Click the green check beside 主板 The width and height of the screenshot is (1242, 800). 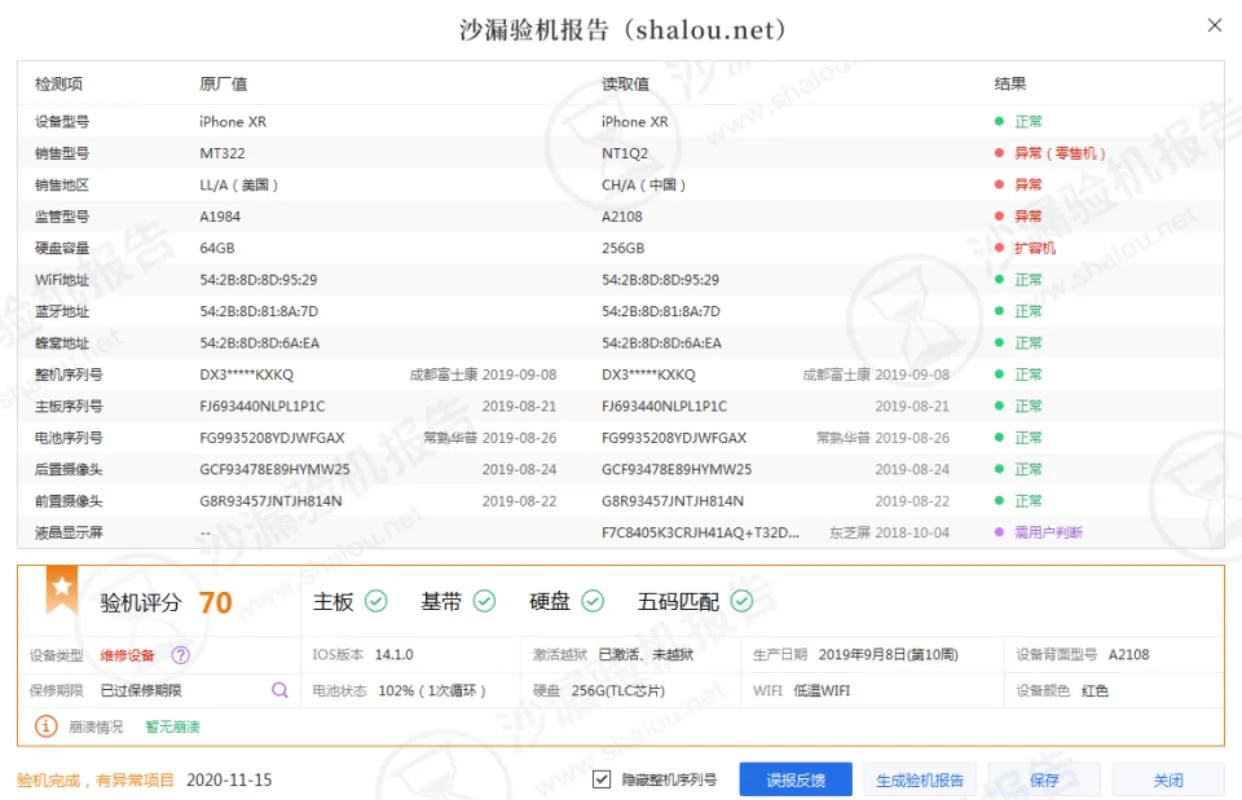click(376, 601)
